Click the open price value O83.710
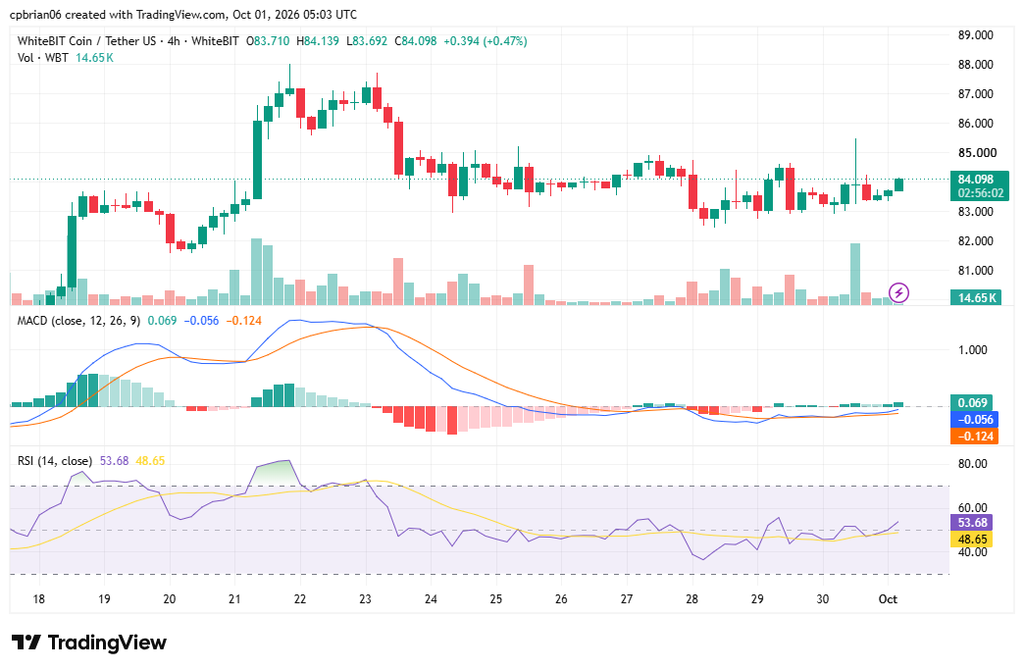Screen dimensions: 1024x672 (268, 41)
